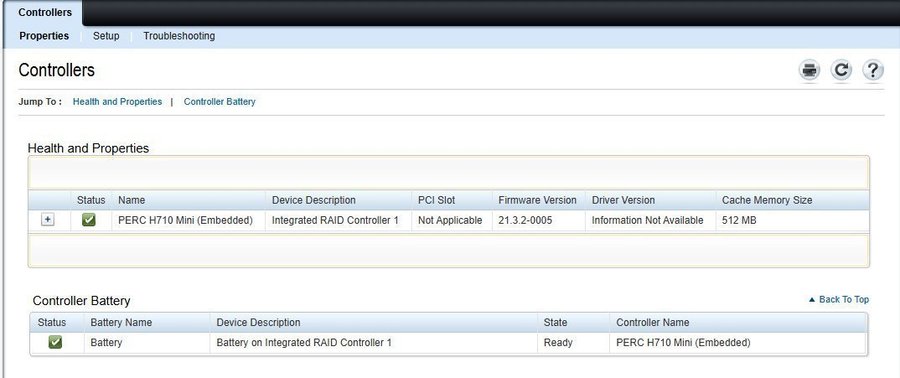Click the Controller Name column header
The image size is (900, 378).
(653, 322)
